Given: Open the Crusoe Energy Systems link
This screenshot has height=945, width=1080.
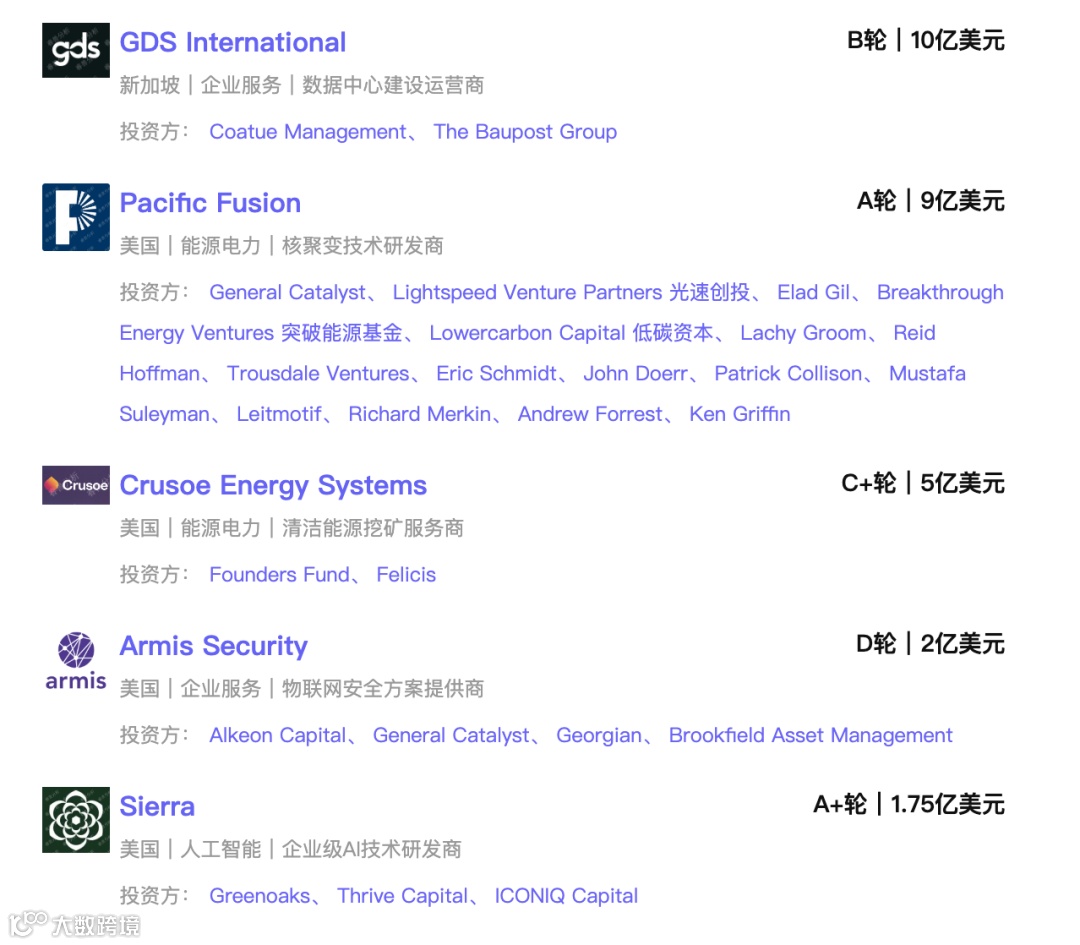Looking at the screenshot, I should pos(273,486).
